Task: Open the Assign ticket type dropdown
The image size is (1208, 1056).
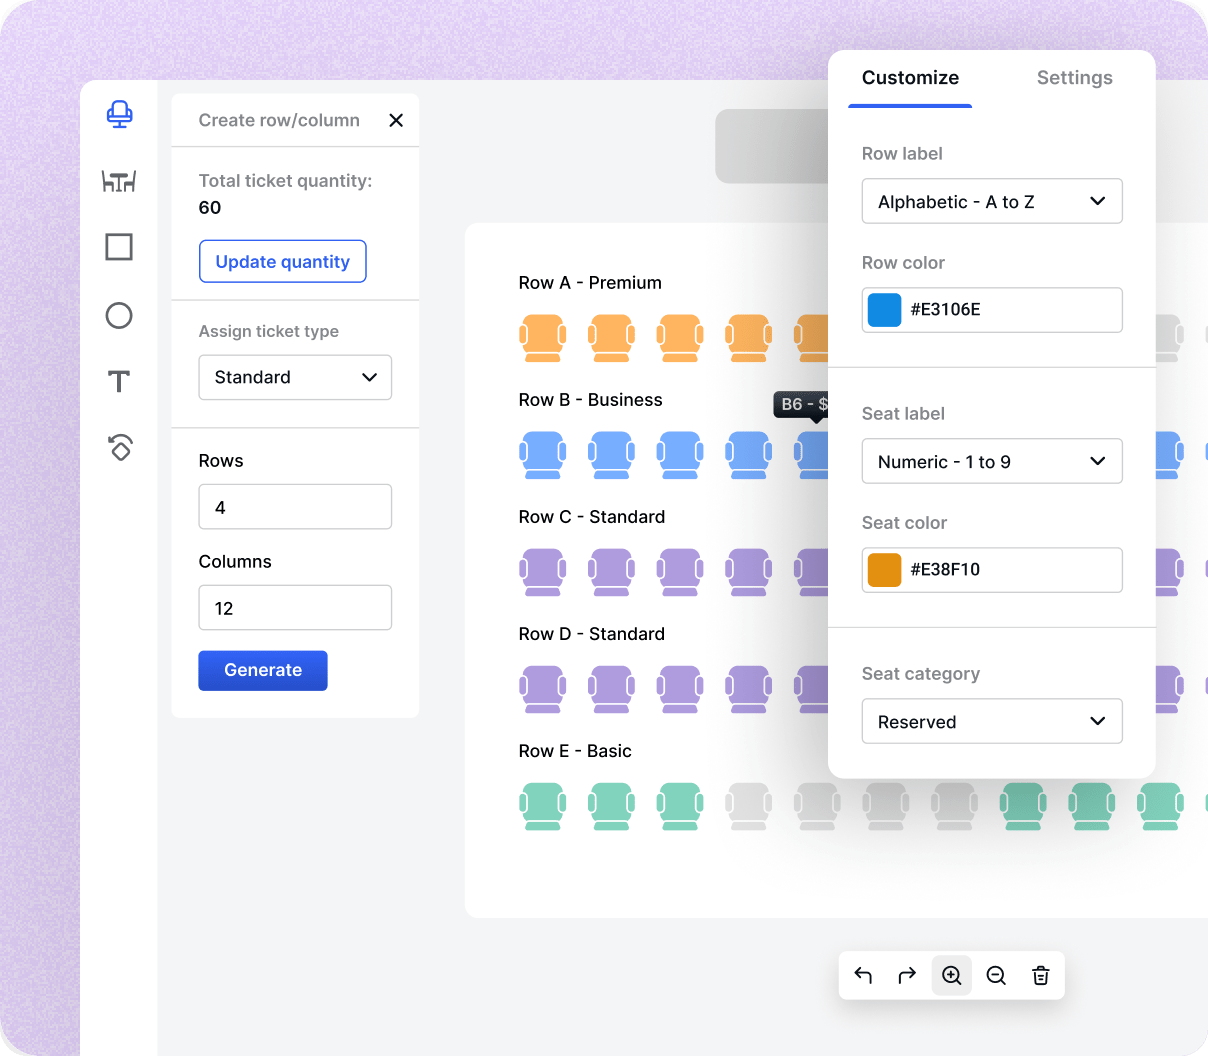Action: (x=295, y=377)
